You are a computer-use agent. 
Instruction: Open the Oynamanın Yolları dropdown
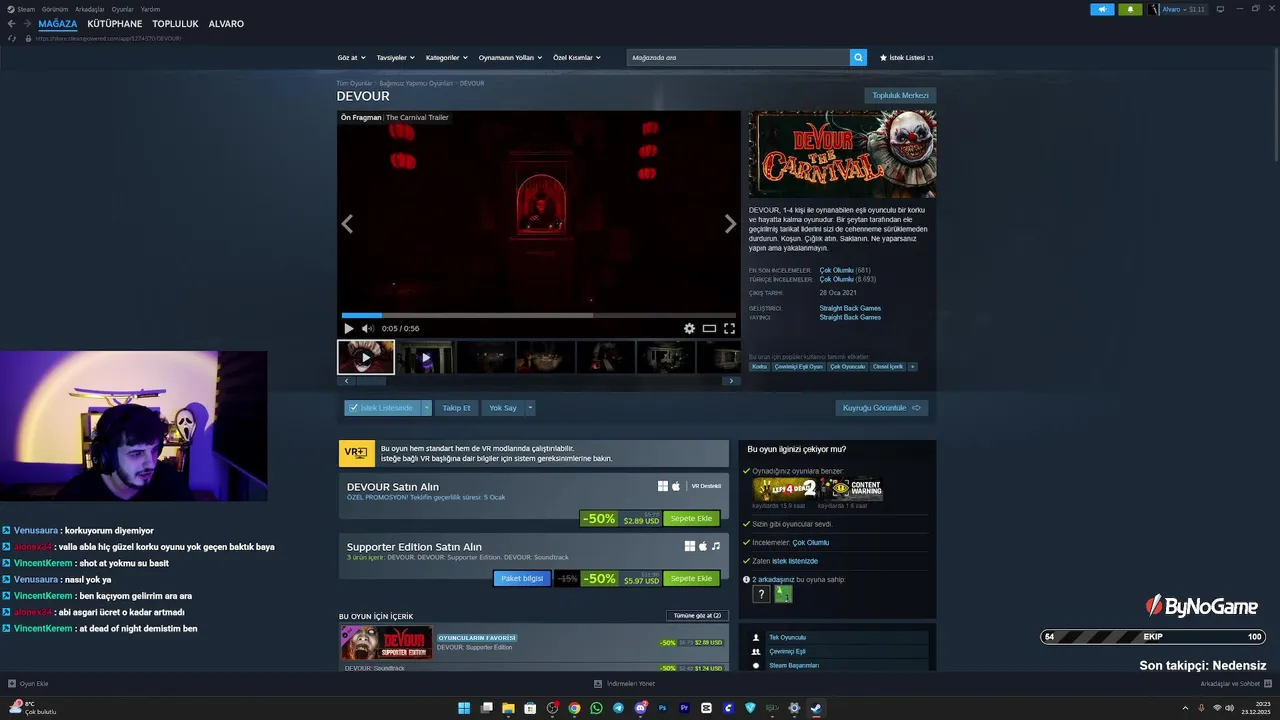tap(510, 58)
